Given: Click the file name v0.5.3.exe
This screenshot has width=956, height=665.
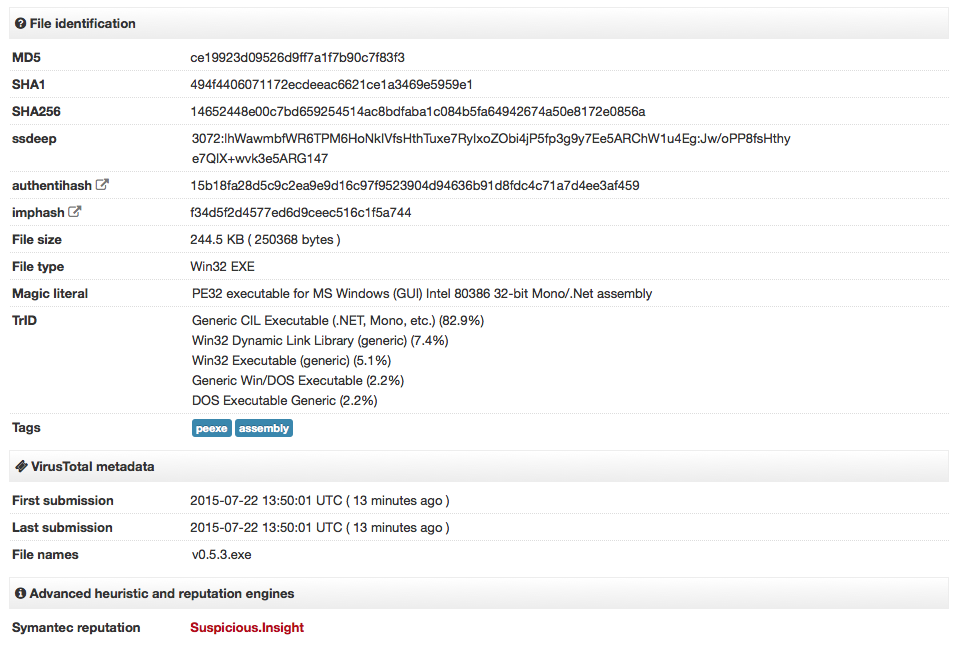Looking at the screenshot, I should [x=221, y=555].
